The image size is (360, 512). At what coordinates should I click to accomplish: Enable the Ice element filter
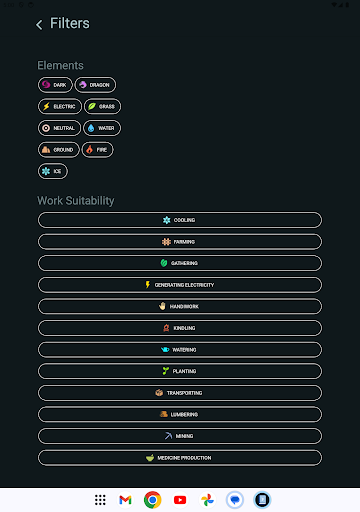pyautogui.click(x=53, y=171)
